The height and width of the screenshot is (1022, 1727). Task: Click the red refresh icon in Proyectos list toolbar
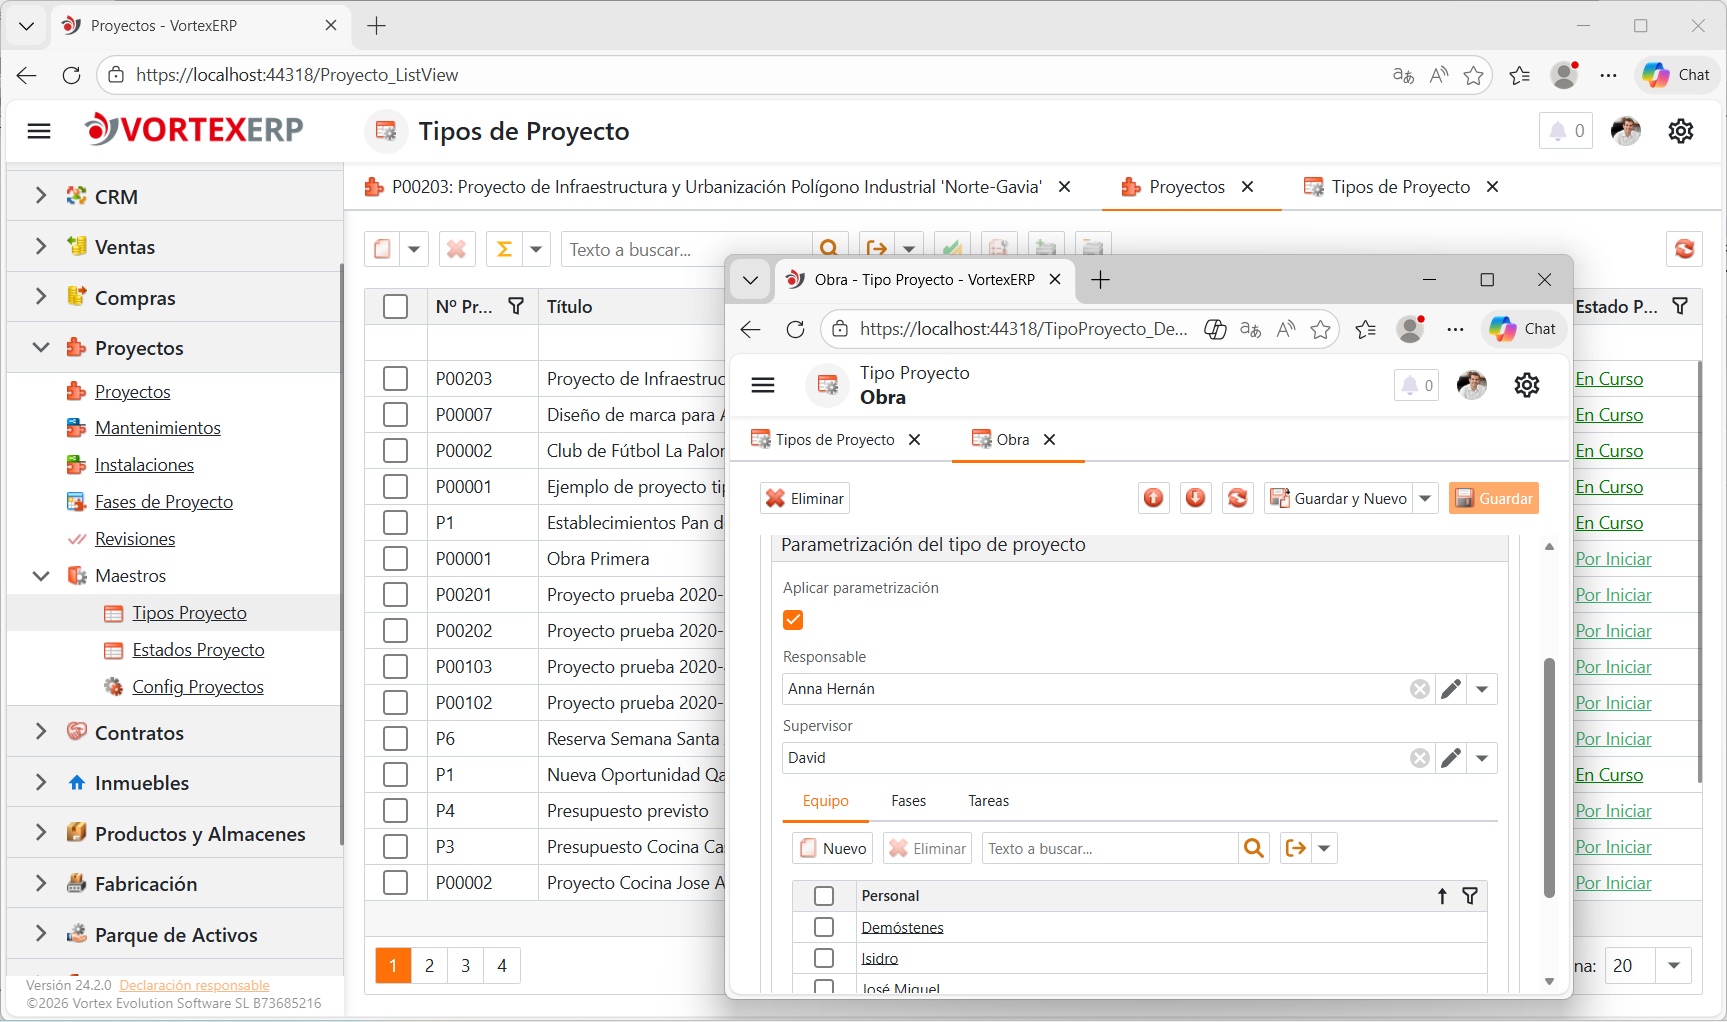pos(1685,249)
